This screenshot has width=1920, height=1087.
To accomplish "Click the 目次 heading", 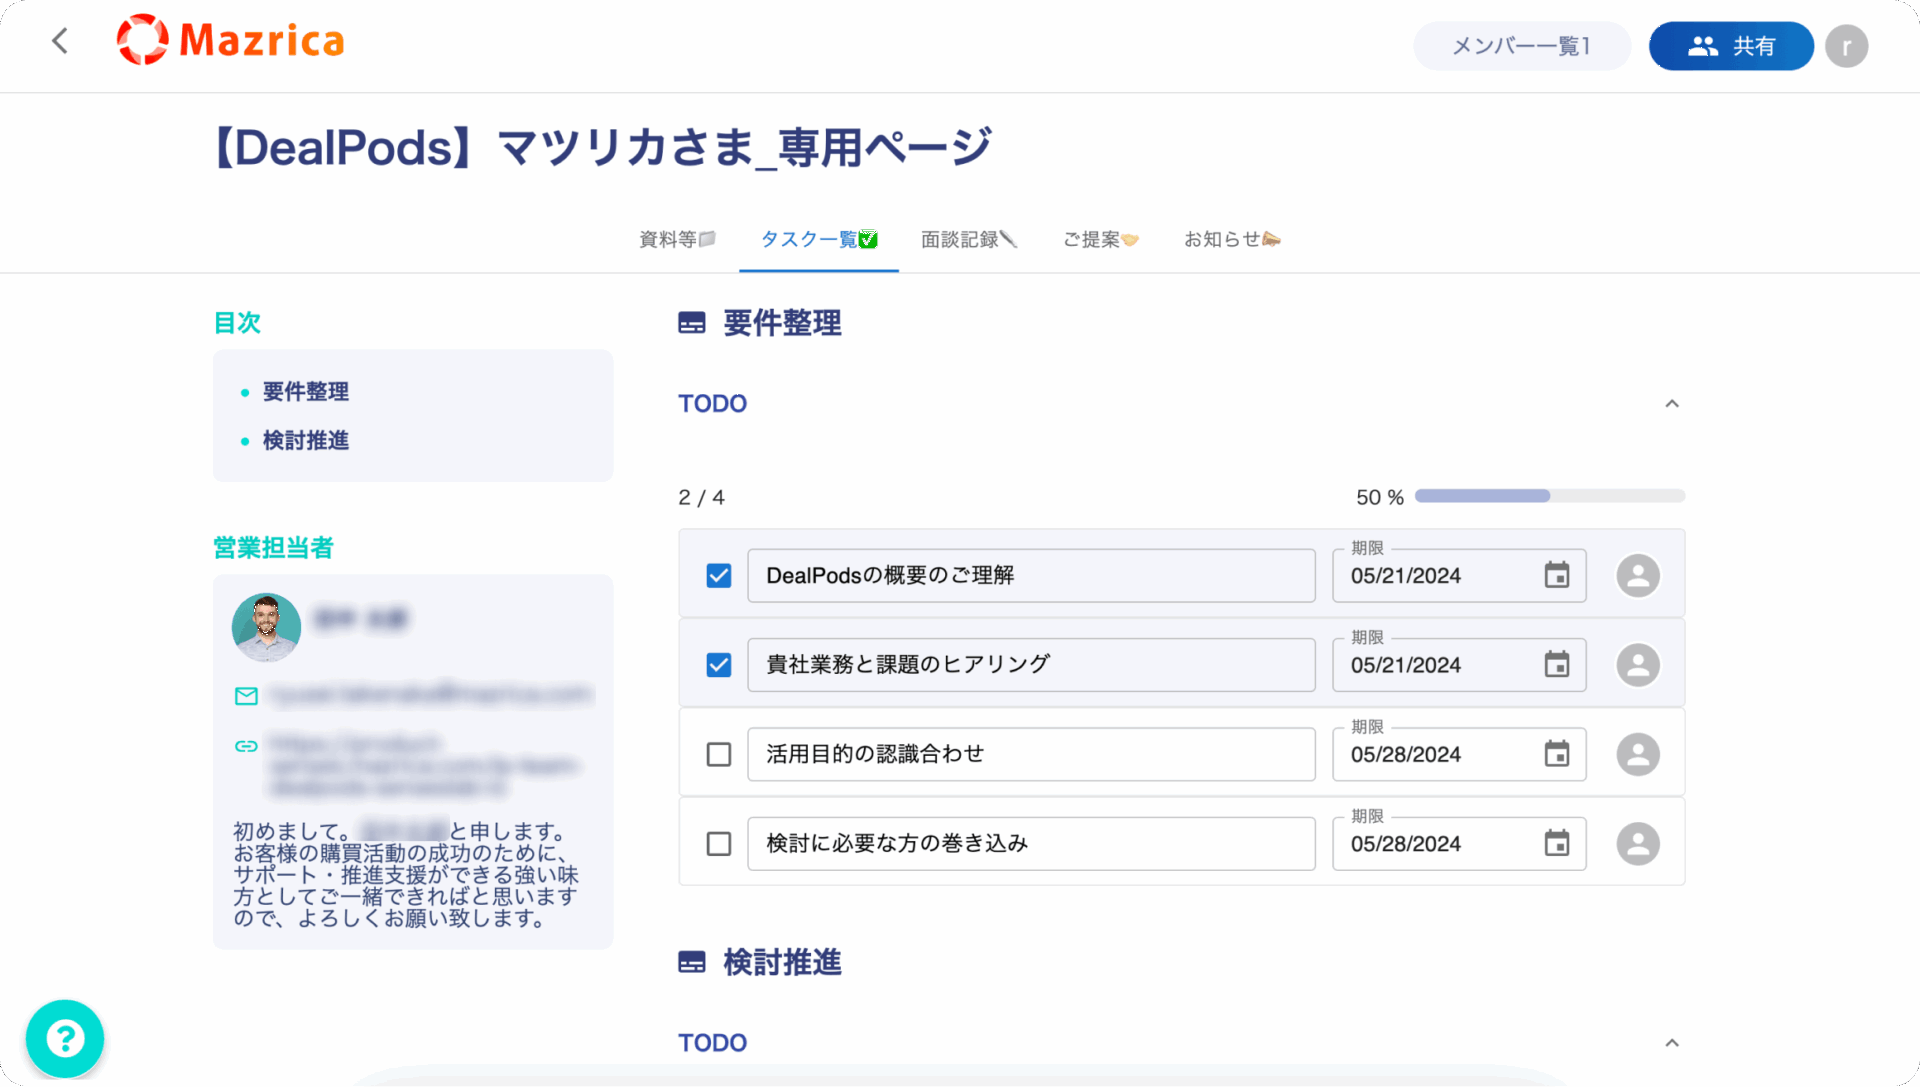I will click(x=237, y=323).
